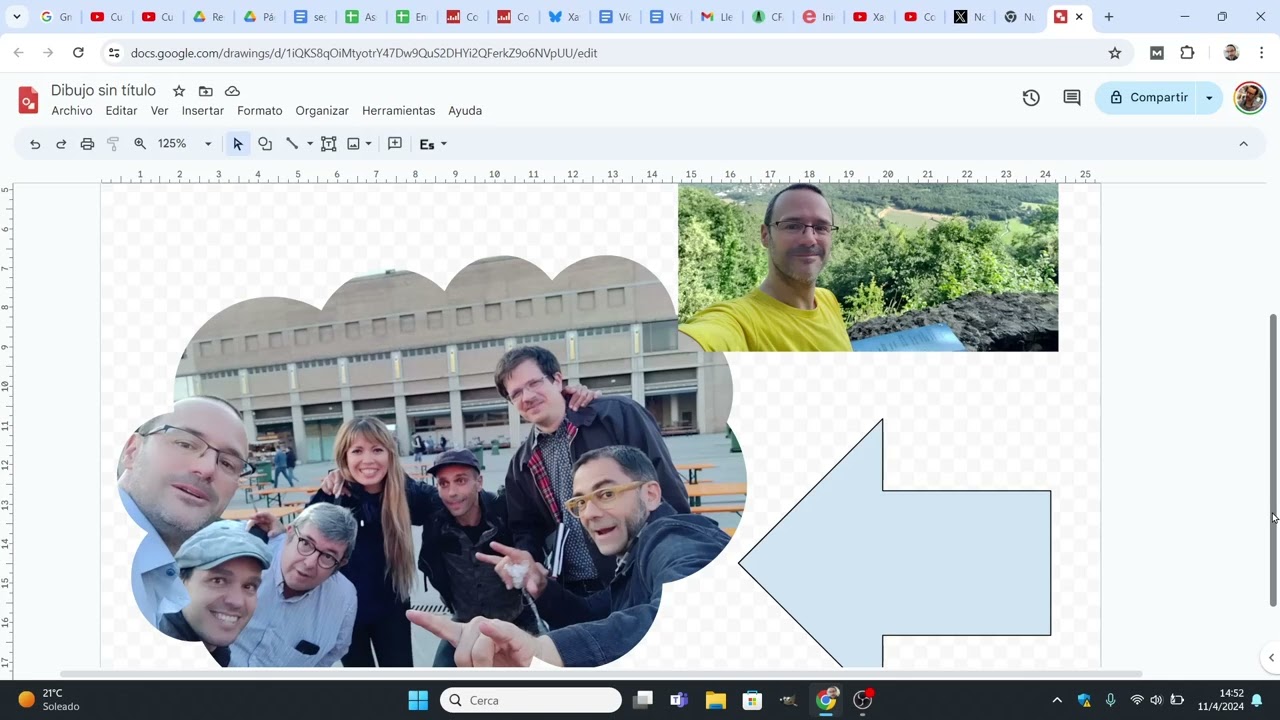Open the Es input tools dropdown

[x=433, y=144]
